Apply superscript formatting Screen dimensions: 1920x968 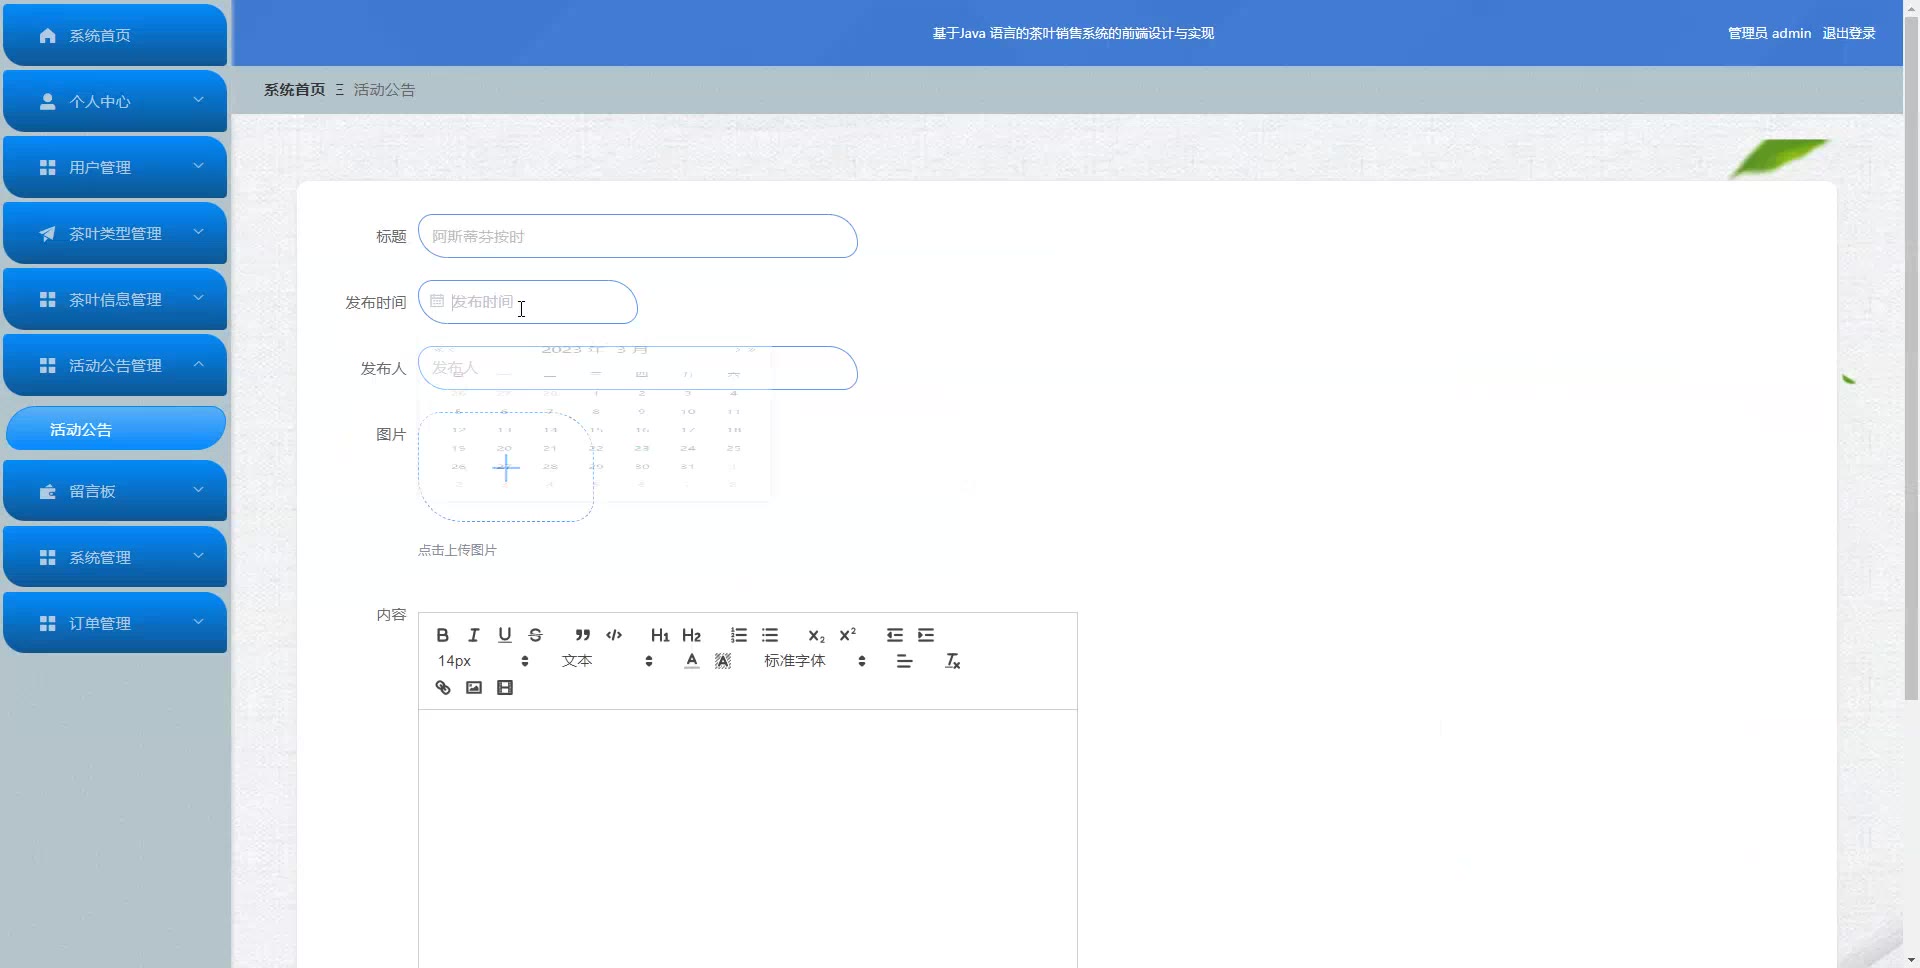[x=848, y=635]
